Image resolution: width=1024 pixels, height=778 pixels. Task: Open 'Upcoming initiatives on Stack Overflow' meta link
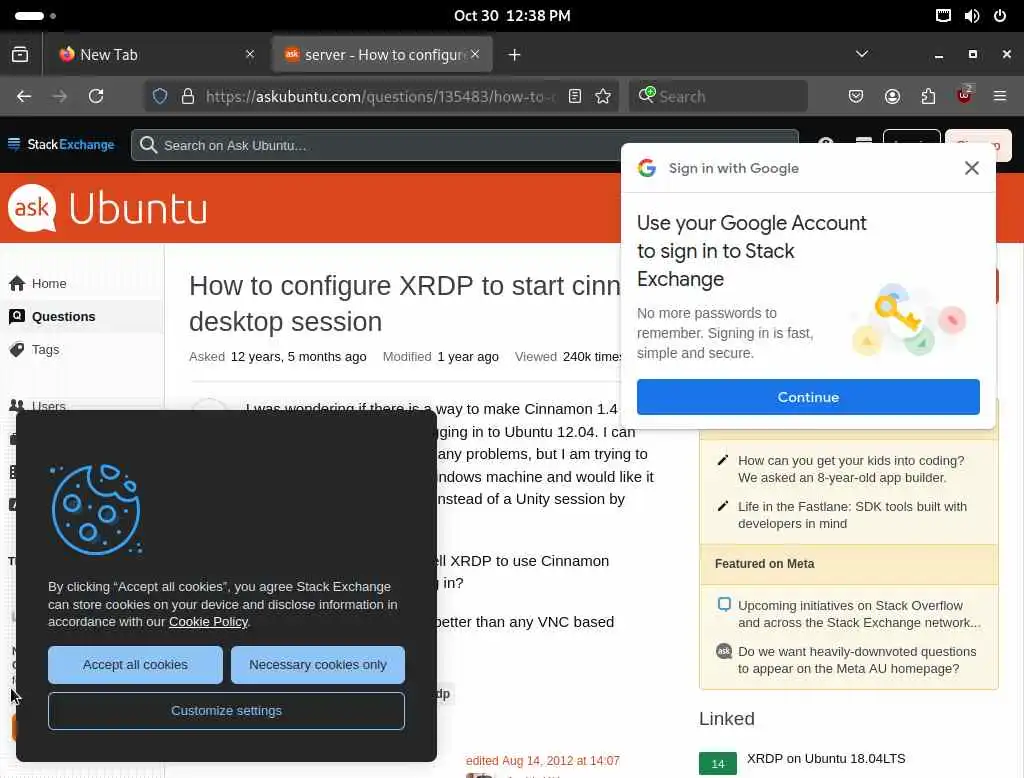click(x=859, y=614)
